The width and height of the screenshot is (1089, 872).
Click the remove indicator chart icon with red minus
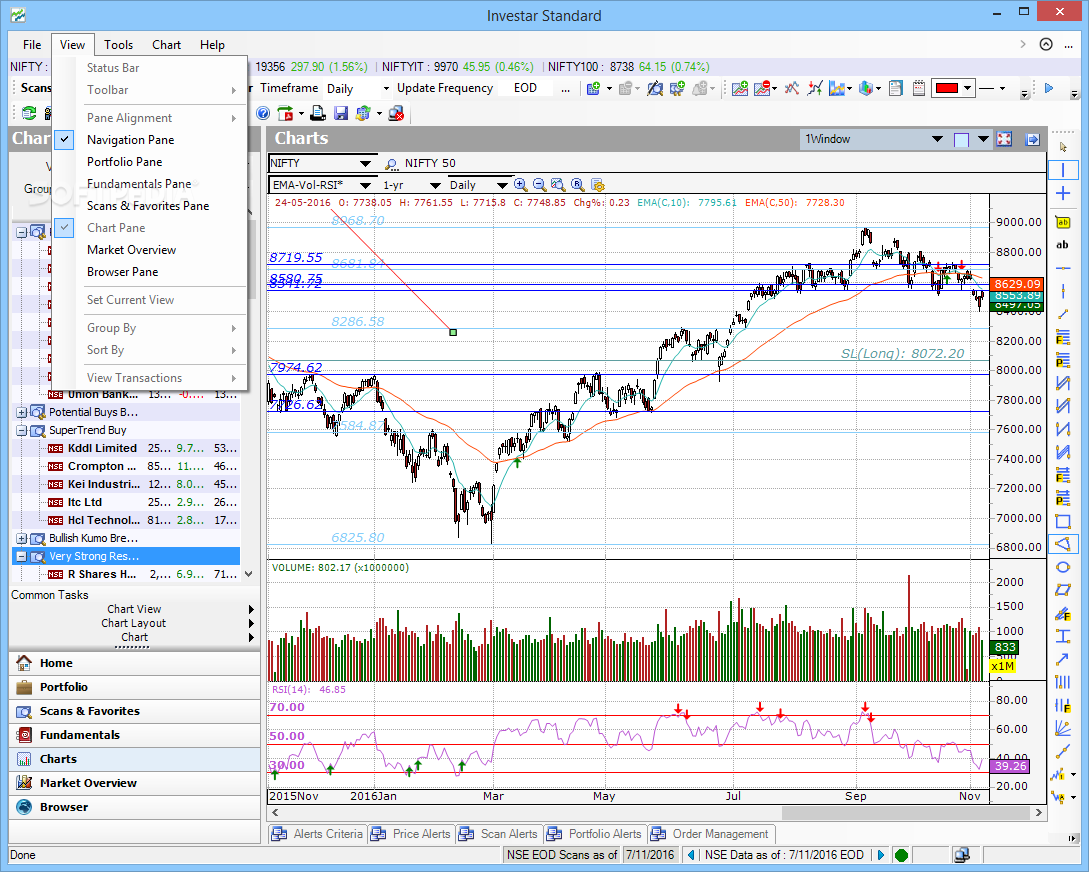762,88
